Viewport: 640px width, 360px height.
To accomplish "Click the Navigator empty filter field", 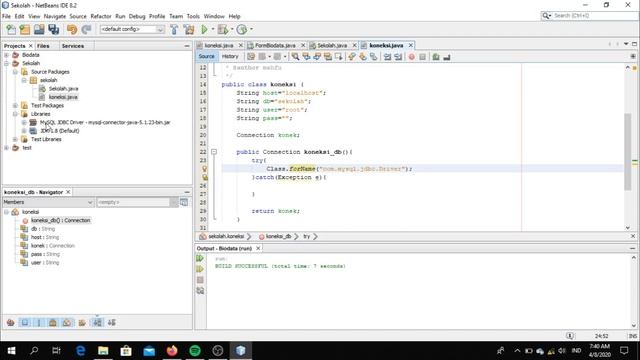I will [133, 202].
